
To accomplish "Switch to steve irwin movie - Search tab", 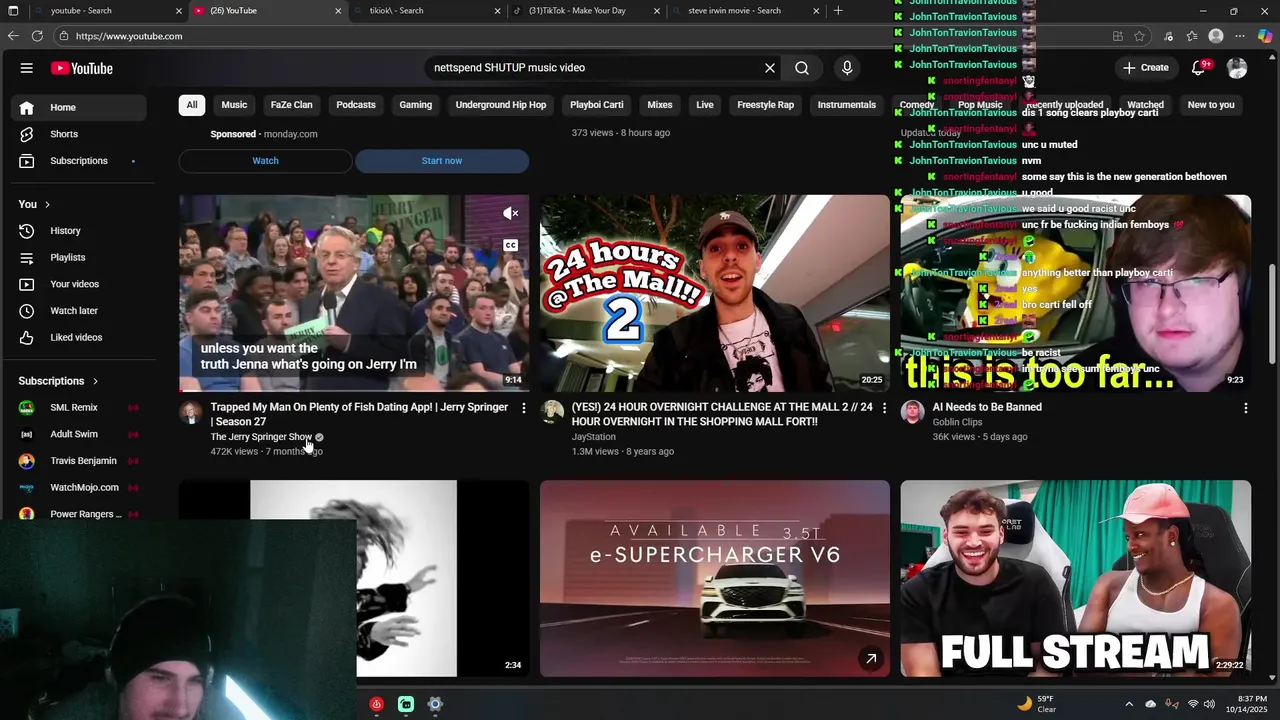I will coord(746,11).
